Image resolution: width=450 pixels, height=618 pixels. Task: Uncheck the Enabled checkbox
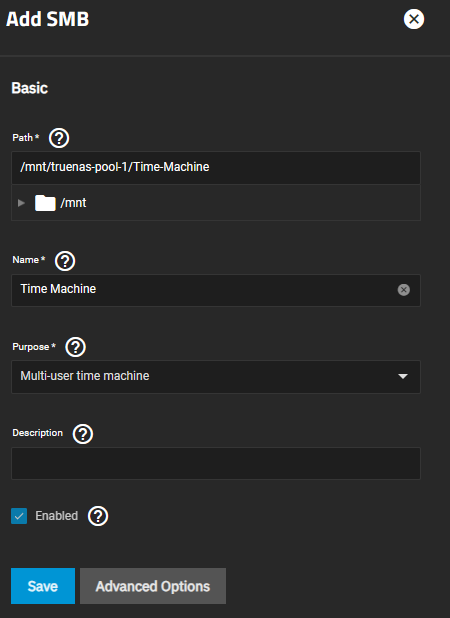click(19, 516)
